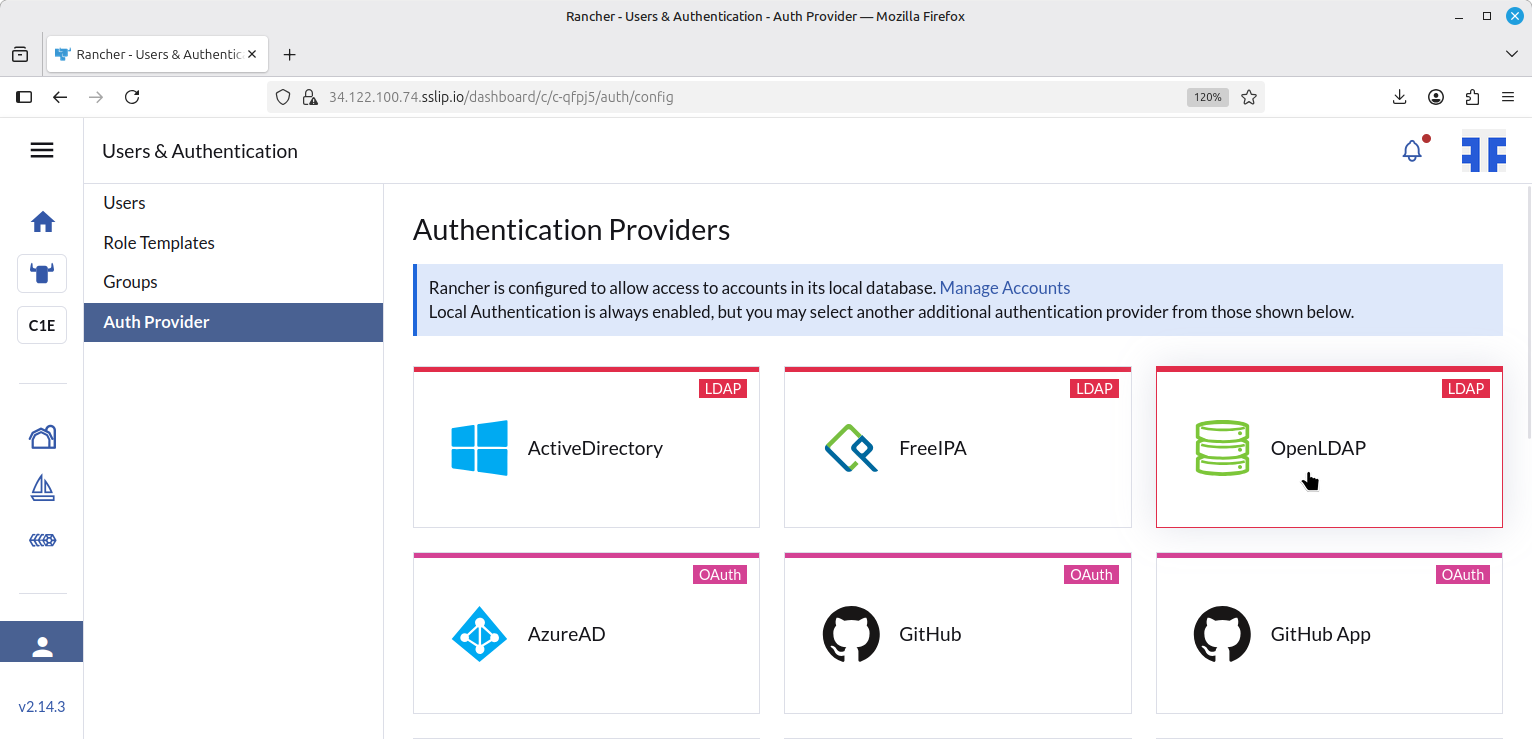Click the Users & Authentication header title

200,151
